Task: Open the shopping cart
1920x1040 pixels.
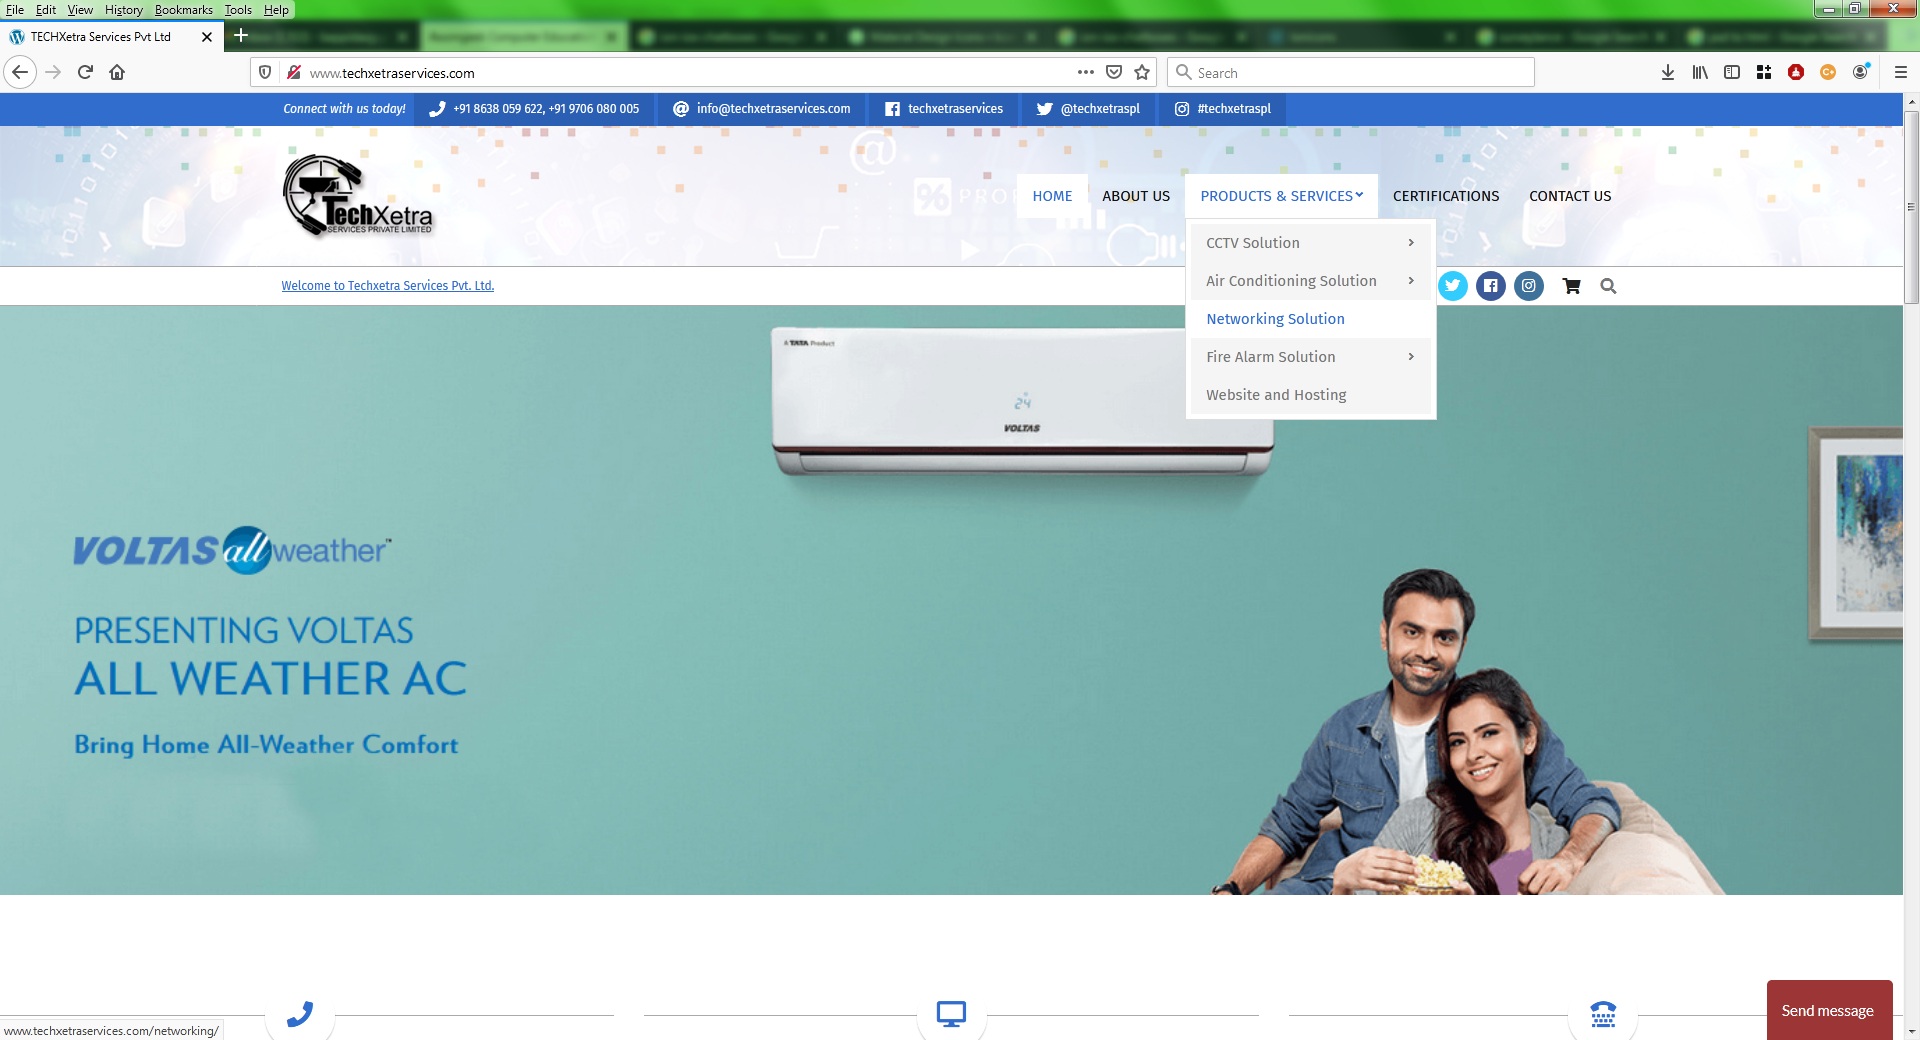Action: pos(1571,286)
